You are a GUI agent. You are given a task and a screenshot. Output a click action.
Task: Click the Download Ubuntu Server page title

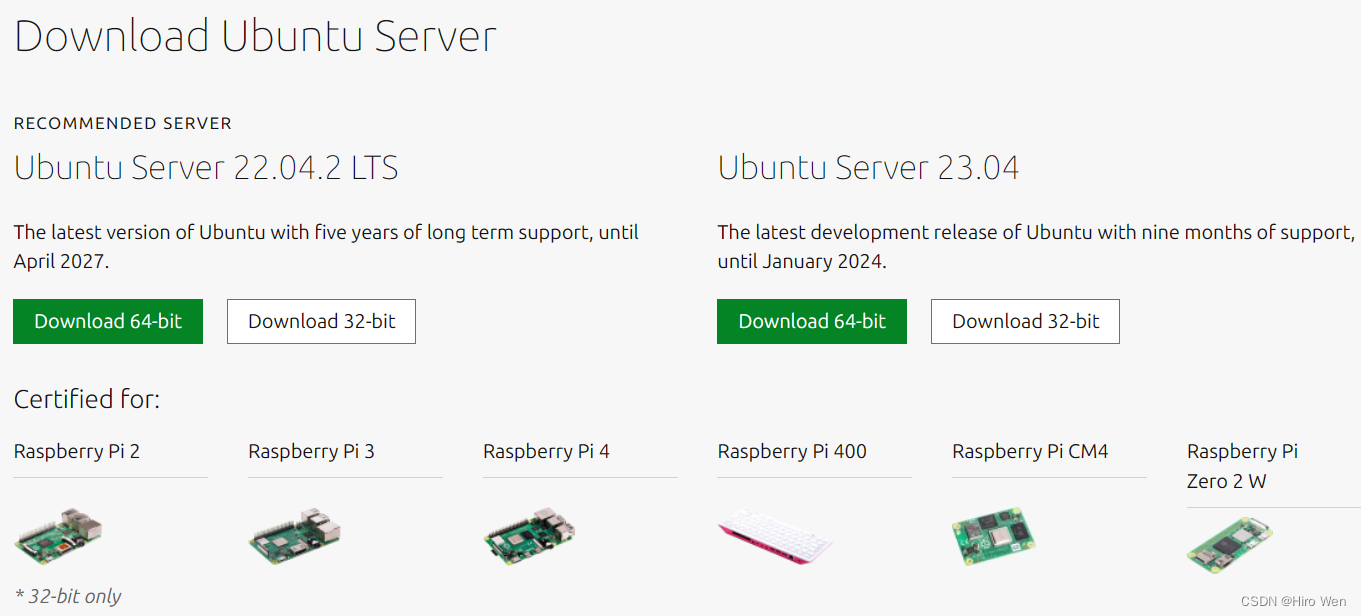[254, 36]
